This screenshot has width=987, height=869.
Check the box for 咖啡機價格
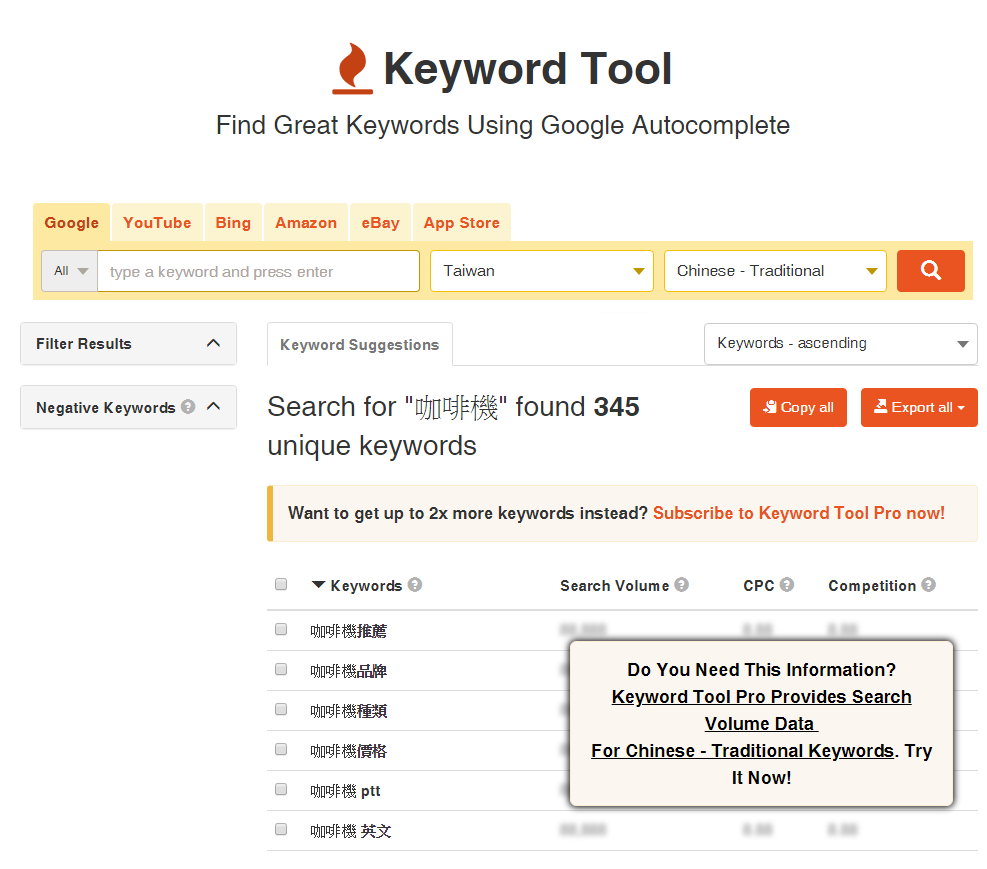(281, 749)
